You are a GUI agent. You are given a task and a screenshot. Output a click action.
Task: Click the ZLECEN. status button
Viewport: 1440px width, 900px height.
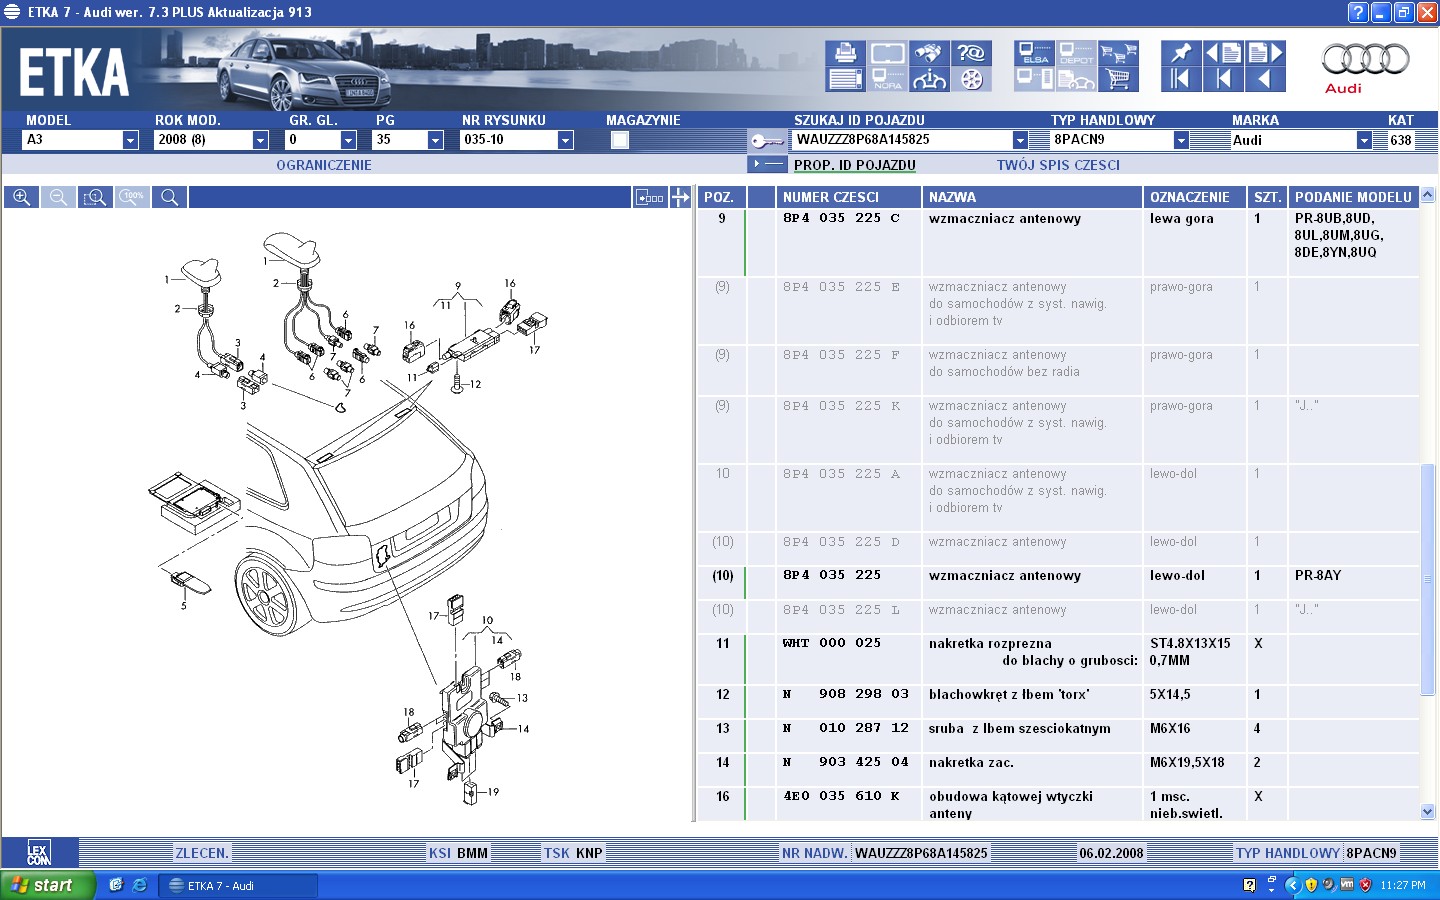203,853
